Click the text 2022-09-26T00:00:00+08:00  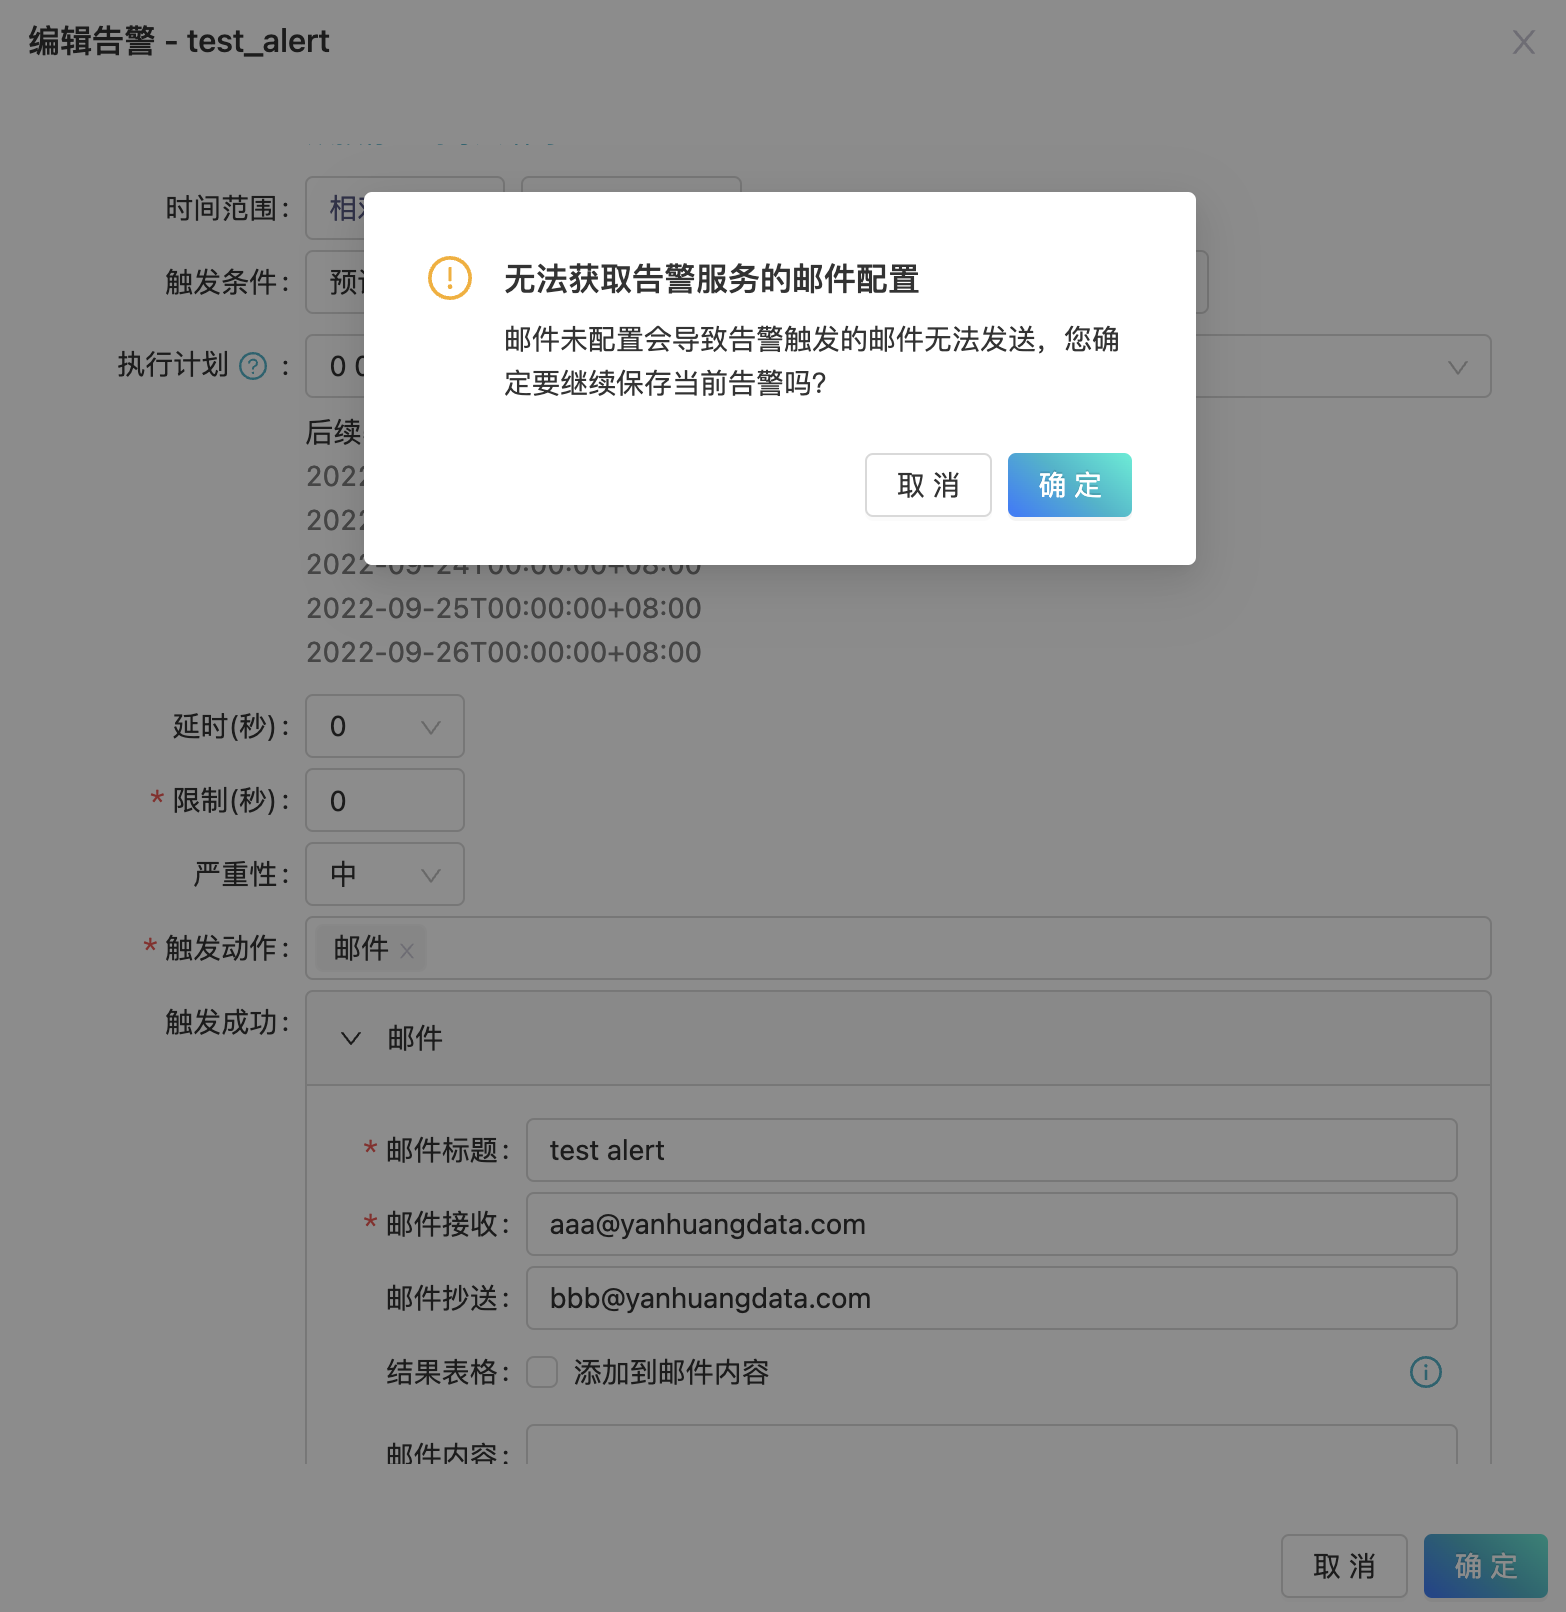coord(504,652)
